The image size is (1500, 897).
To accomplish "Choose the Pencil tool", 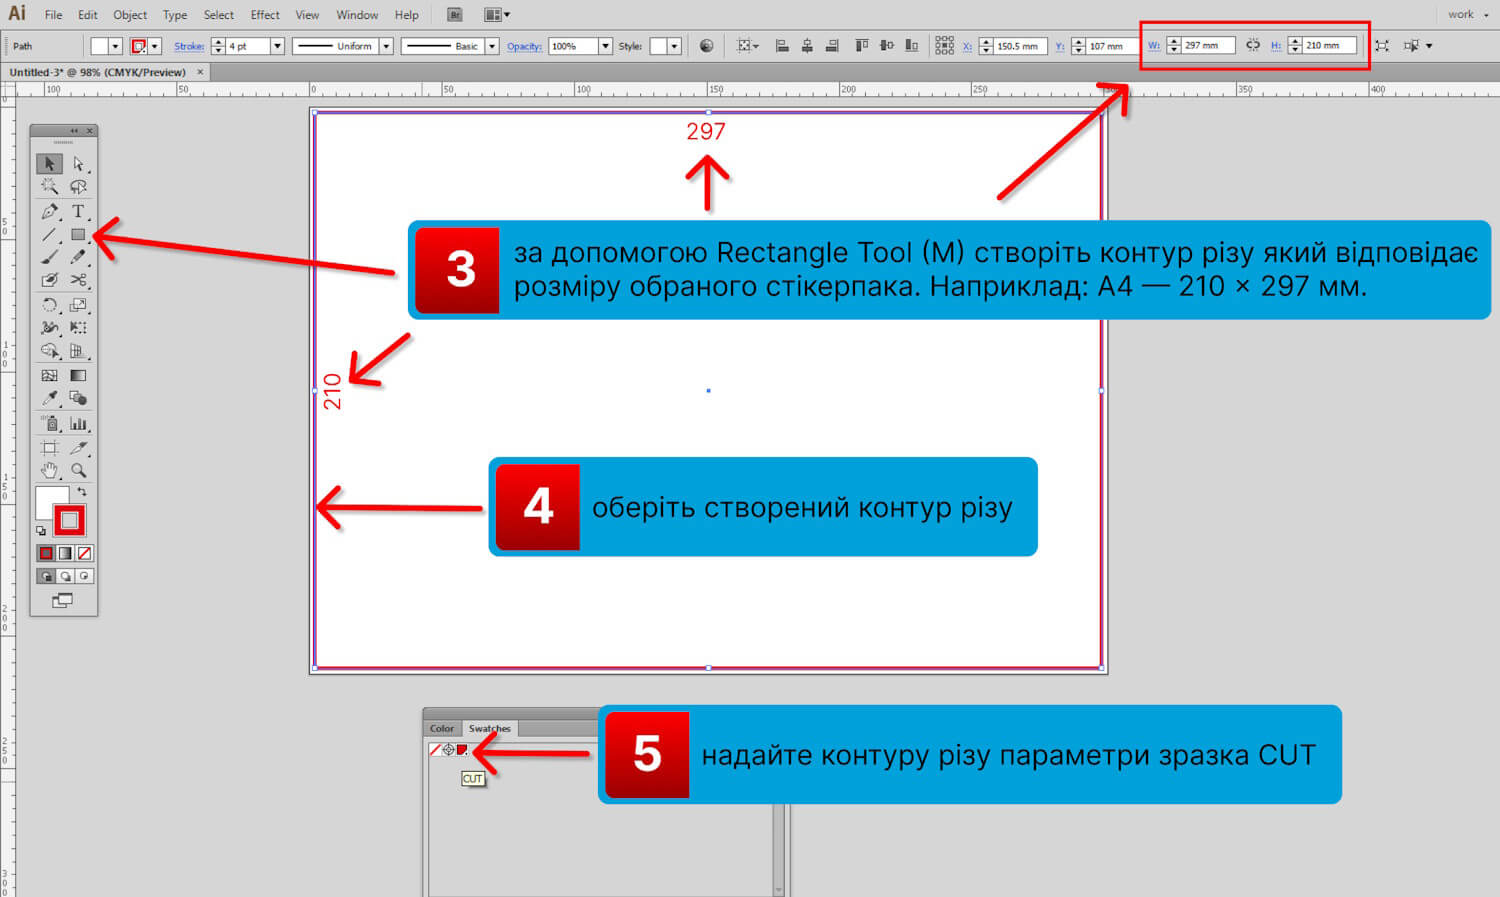I will point(78,257).
